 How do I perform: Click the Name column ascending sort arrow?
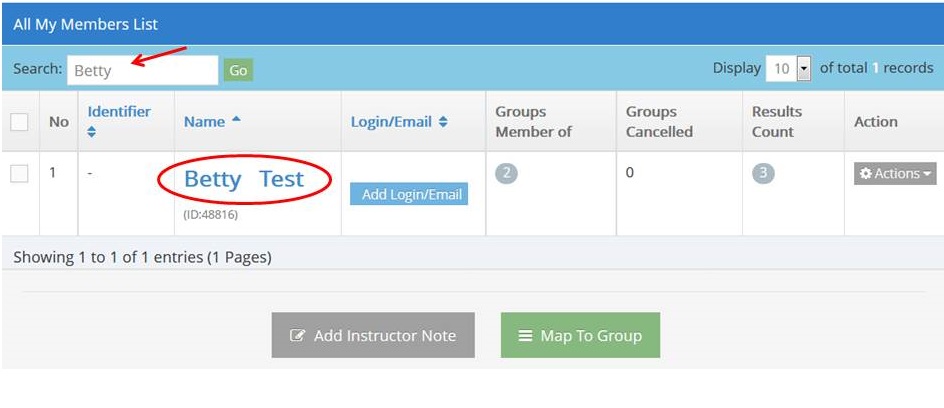[x=236, y=120]
